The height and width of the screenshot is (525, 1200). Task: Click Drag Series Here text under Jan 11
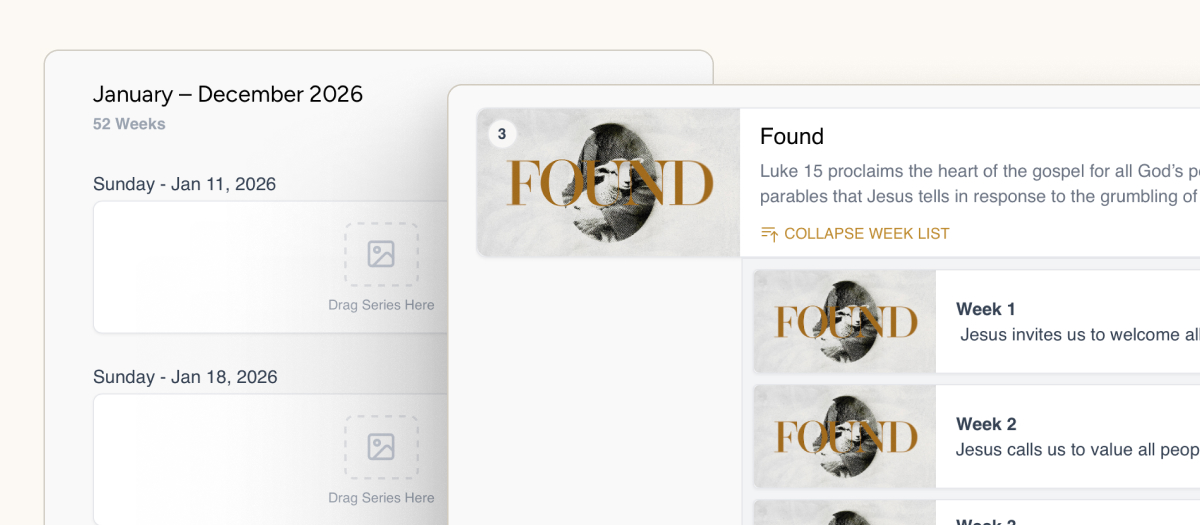(381, 305)
